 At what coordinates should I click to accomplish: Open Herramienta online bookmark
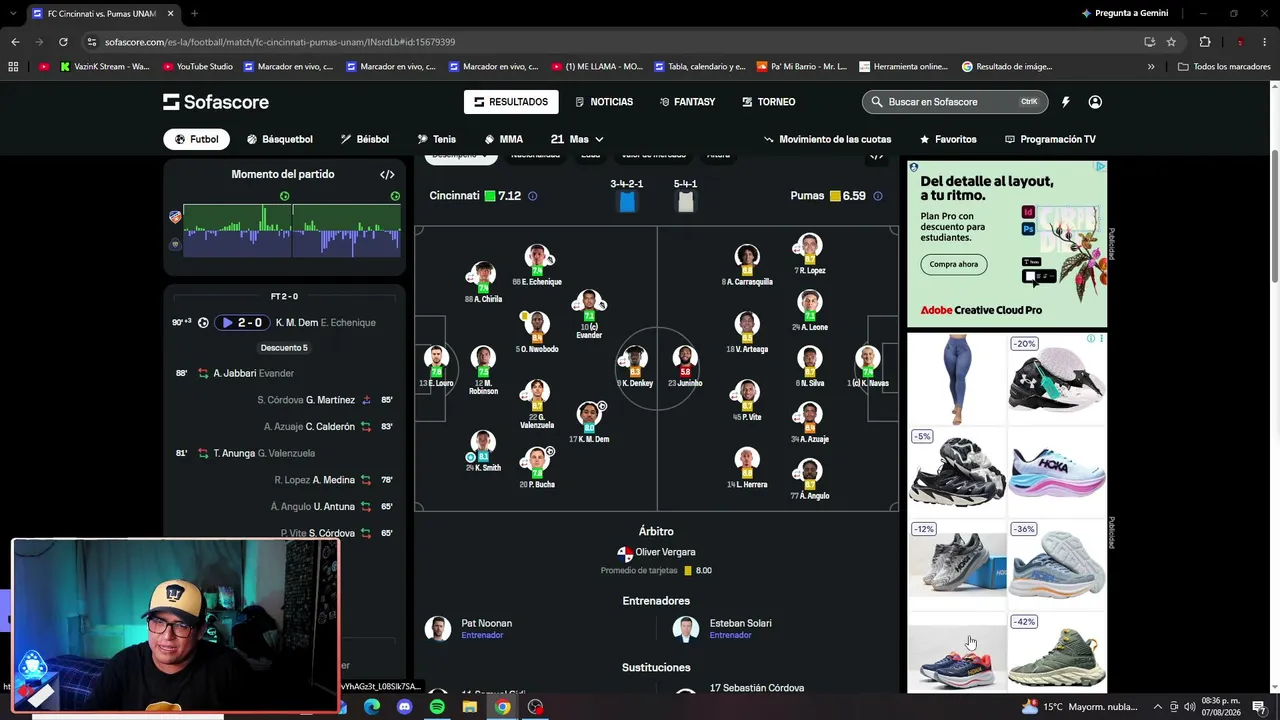pyautogui.click(x=902, y=67)
